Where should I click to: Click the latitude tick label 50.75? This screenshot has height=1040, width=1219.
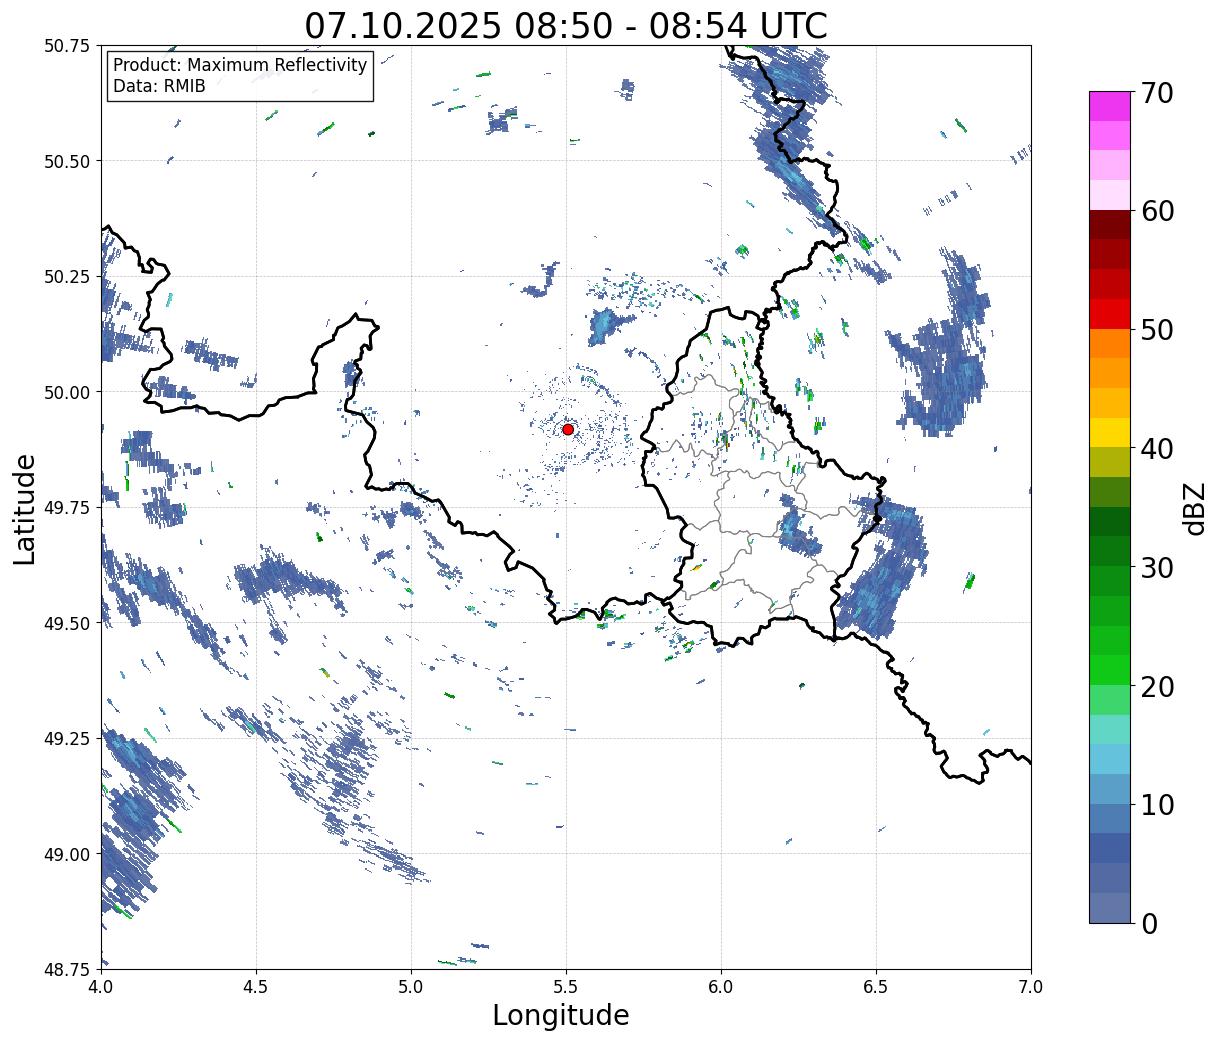tap(67, 46)
